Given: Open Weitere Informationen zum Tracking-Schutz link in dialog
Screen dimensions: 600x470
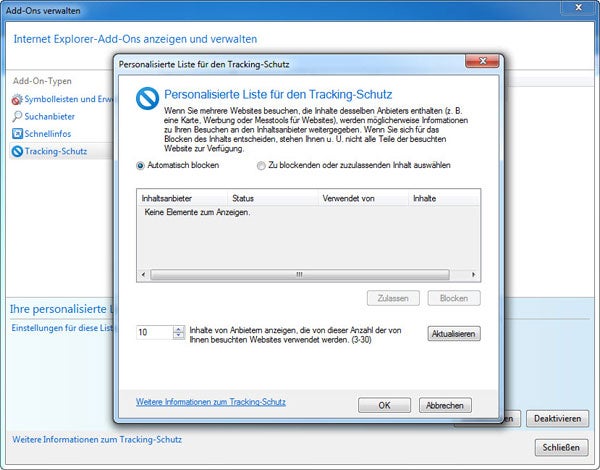Looking at the screenshot, I should point(211,402).
